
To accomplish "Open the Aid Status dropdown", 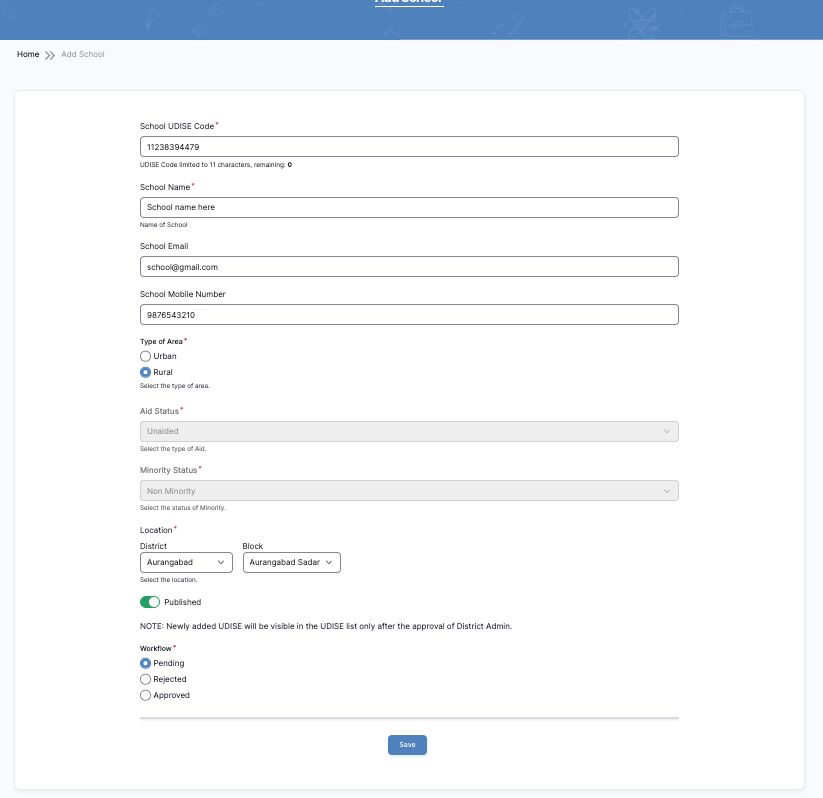I will pyautogui.click(x=409, y=431).
